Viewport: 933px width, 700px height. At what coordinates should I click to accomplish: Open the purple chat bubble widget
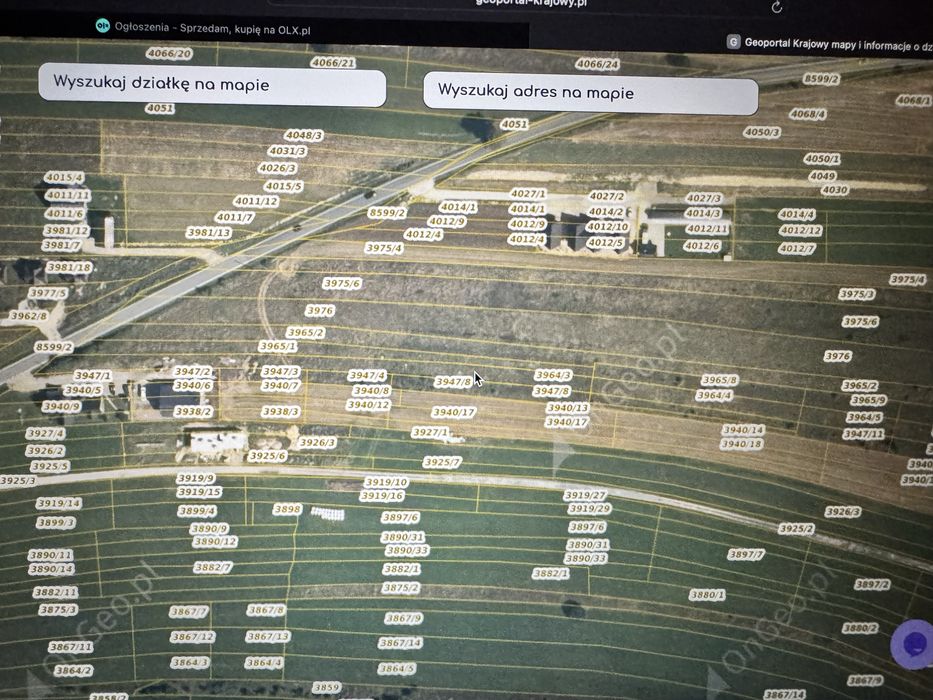point(914,645)
